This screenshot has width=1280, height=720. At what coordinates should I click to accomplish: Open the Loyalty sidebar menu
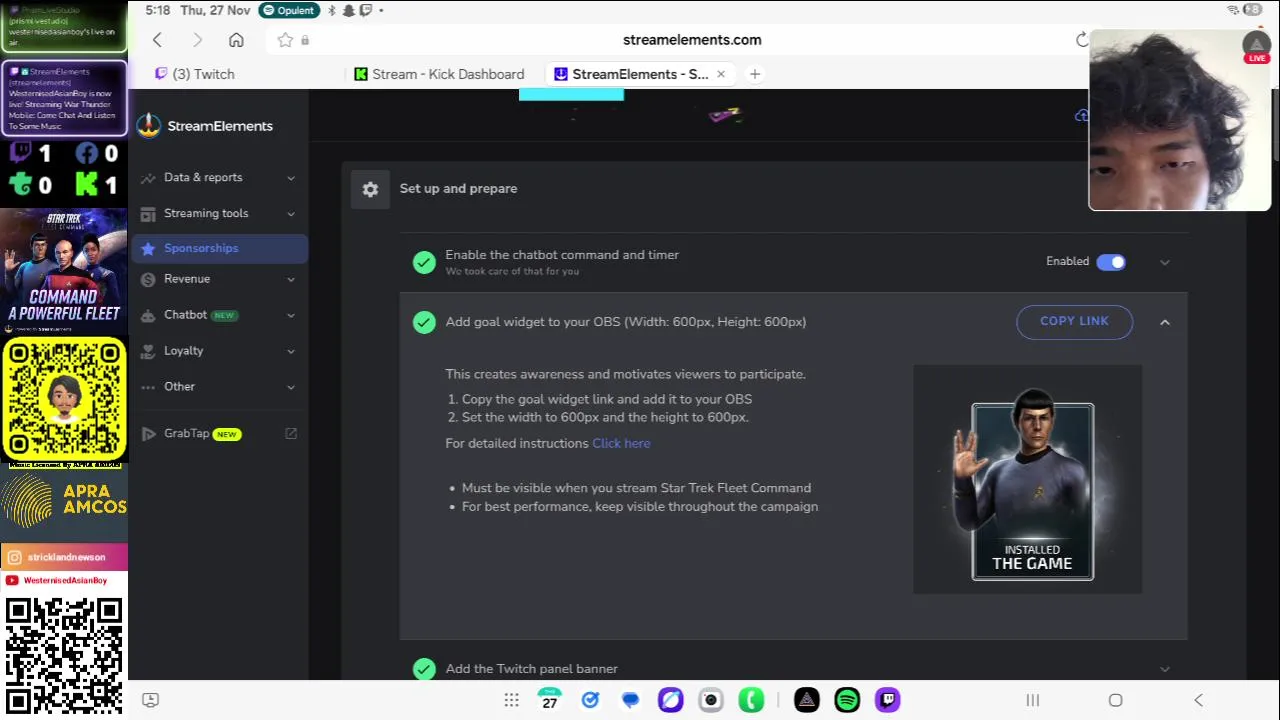point(219,351)
